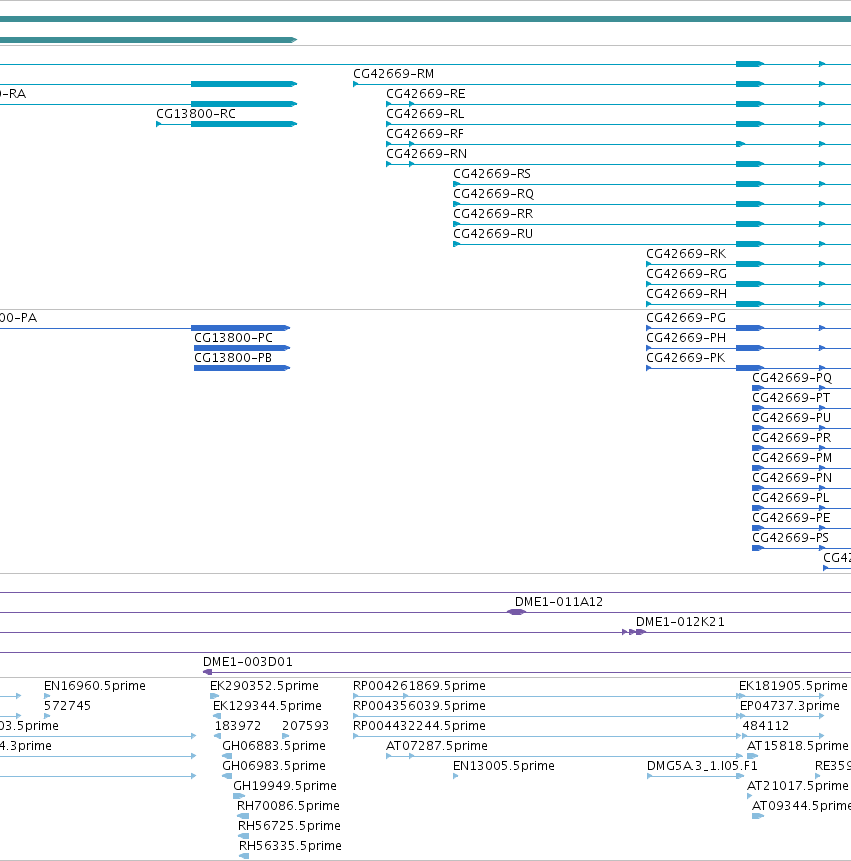This screenshot has width=851, height=861.
Task: Click EST GH06983.5prime label
Action: click(x=274, y=765)
